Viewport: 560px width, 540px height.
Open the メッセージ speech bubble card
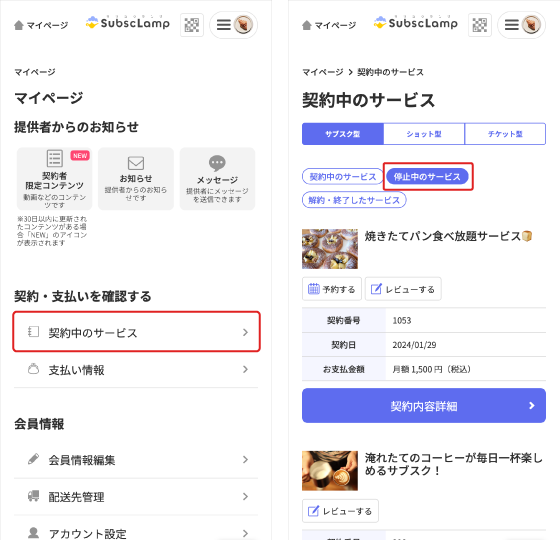217,179
